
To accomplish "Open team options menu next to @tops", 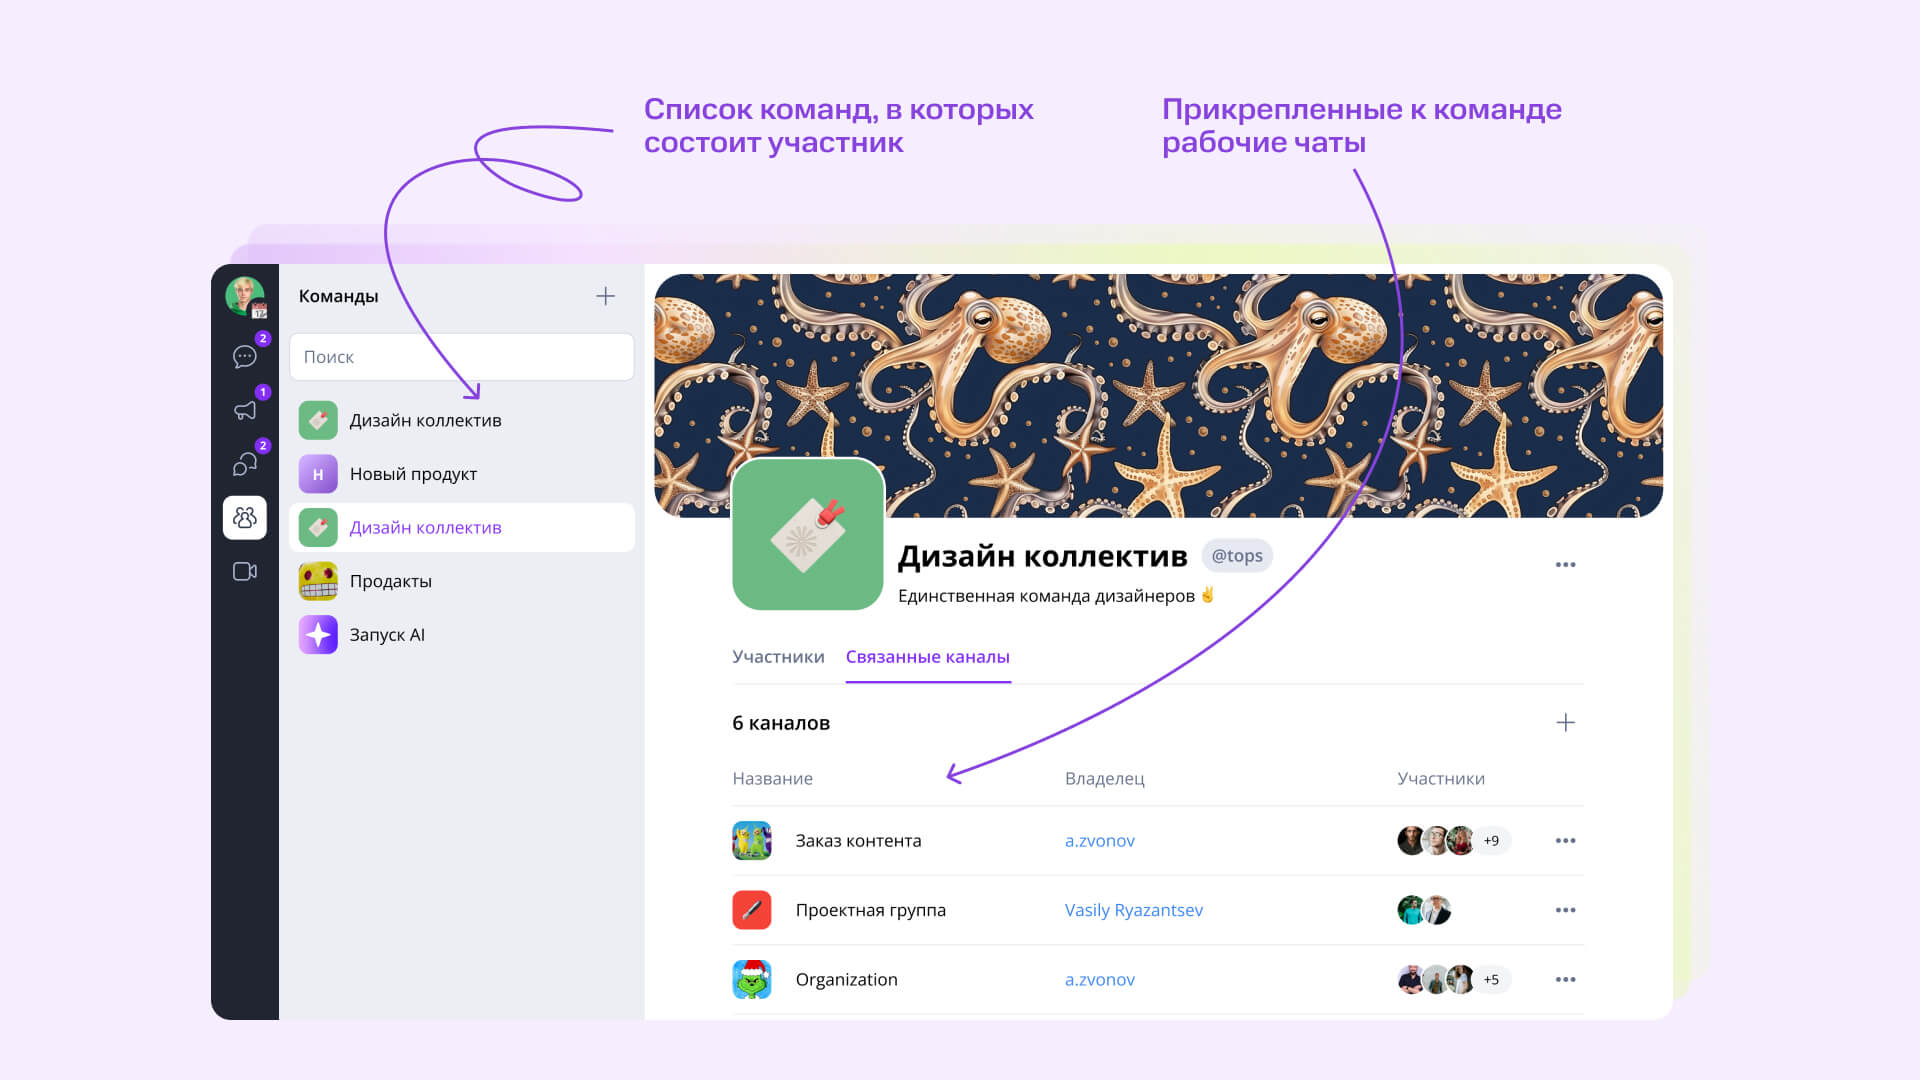I will point(1565,565).
